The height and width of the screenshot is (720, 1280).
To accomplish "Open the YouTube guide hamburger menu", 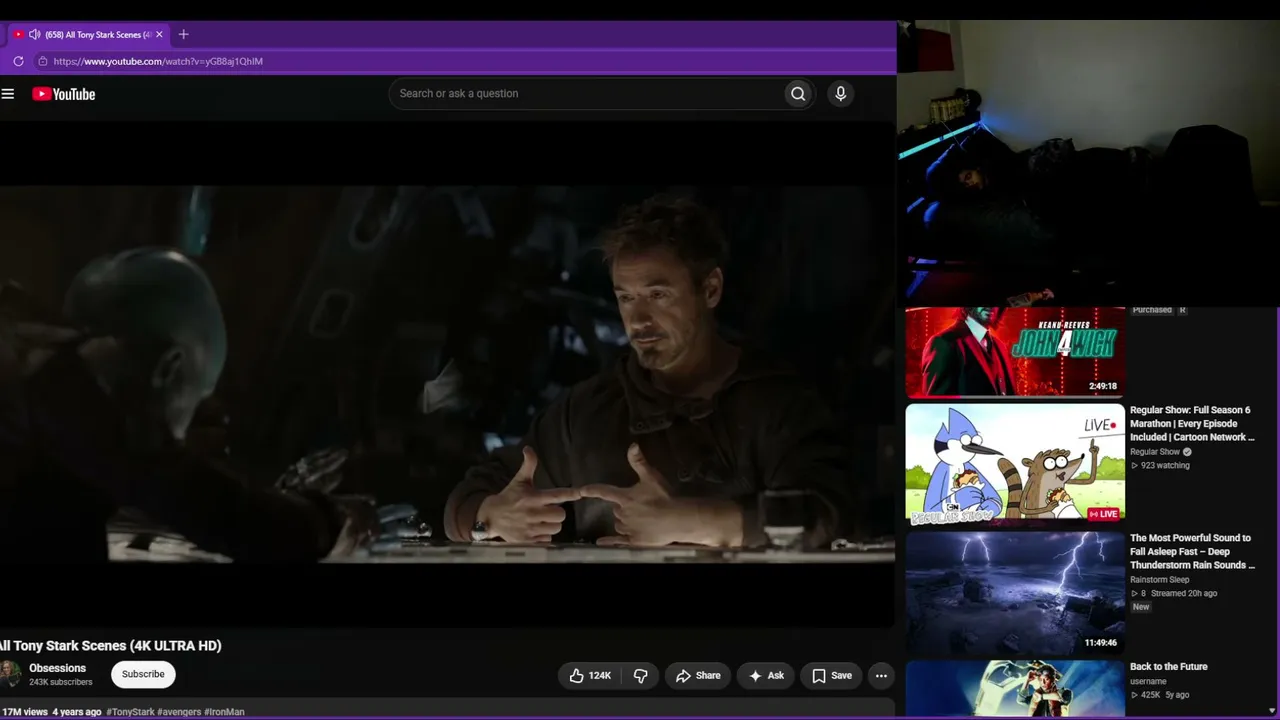I will click(x=8, y=94).
